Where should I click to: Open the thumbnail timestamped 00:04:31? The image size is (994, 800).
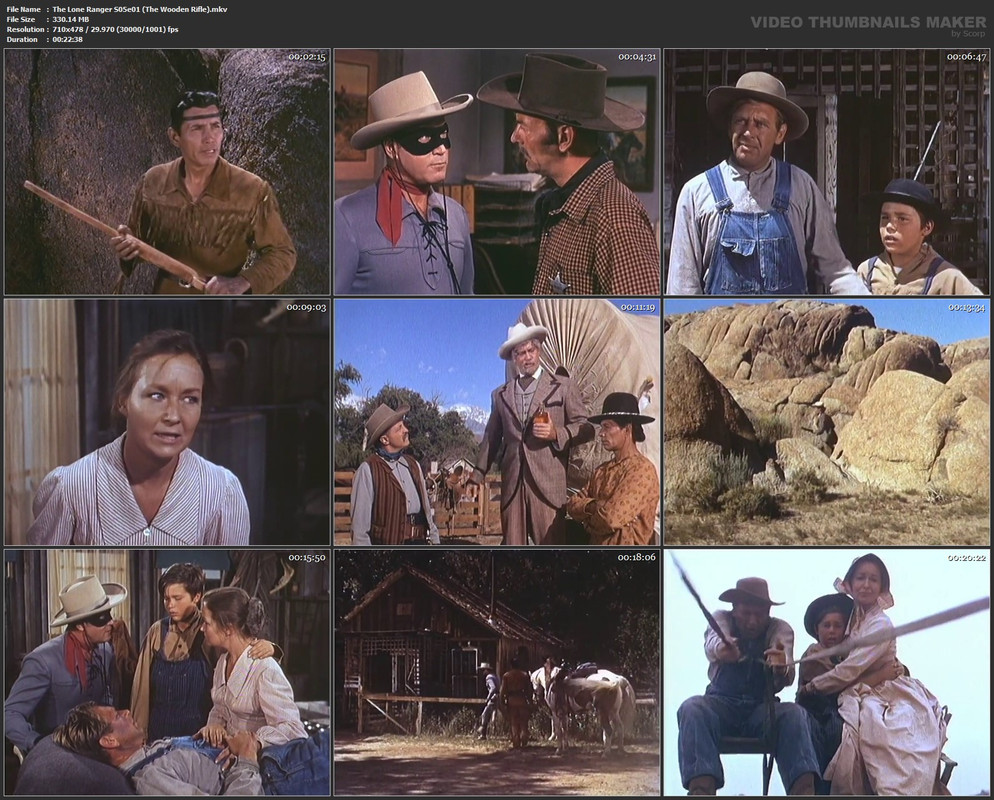[497, 172]
